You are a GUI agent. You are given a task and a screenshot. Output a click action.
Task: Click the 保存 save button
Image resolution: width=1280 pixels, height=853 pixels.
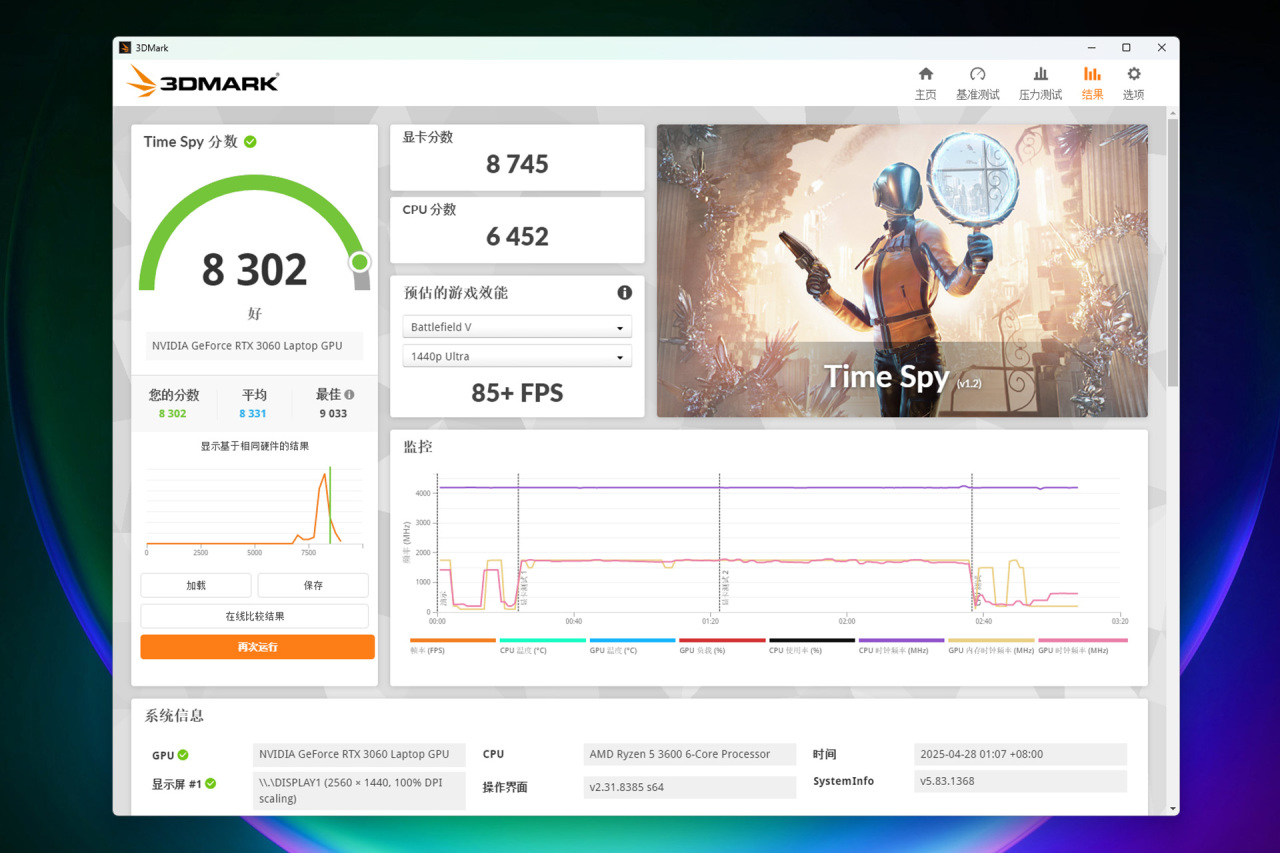tap(313, 585)
